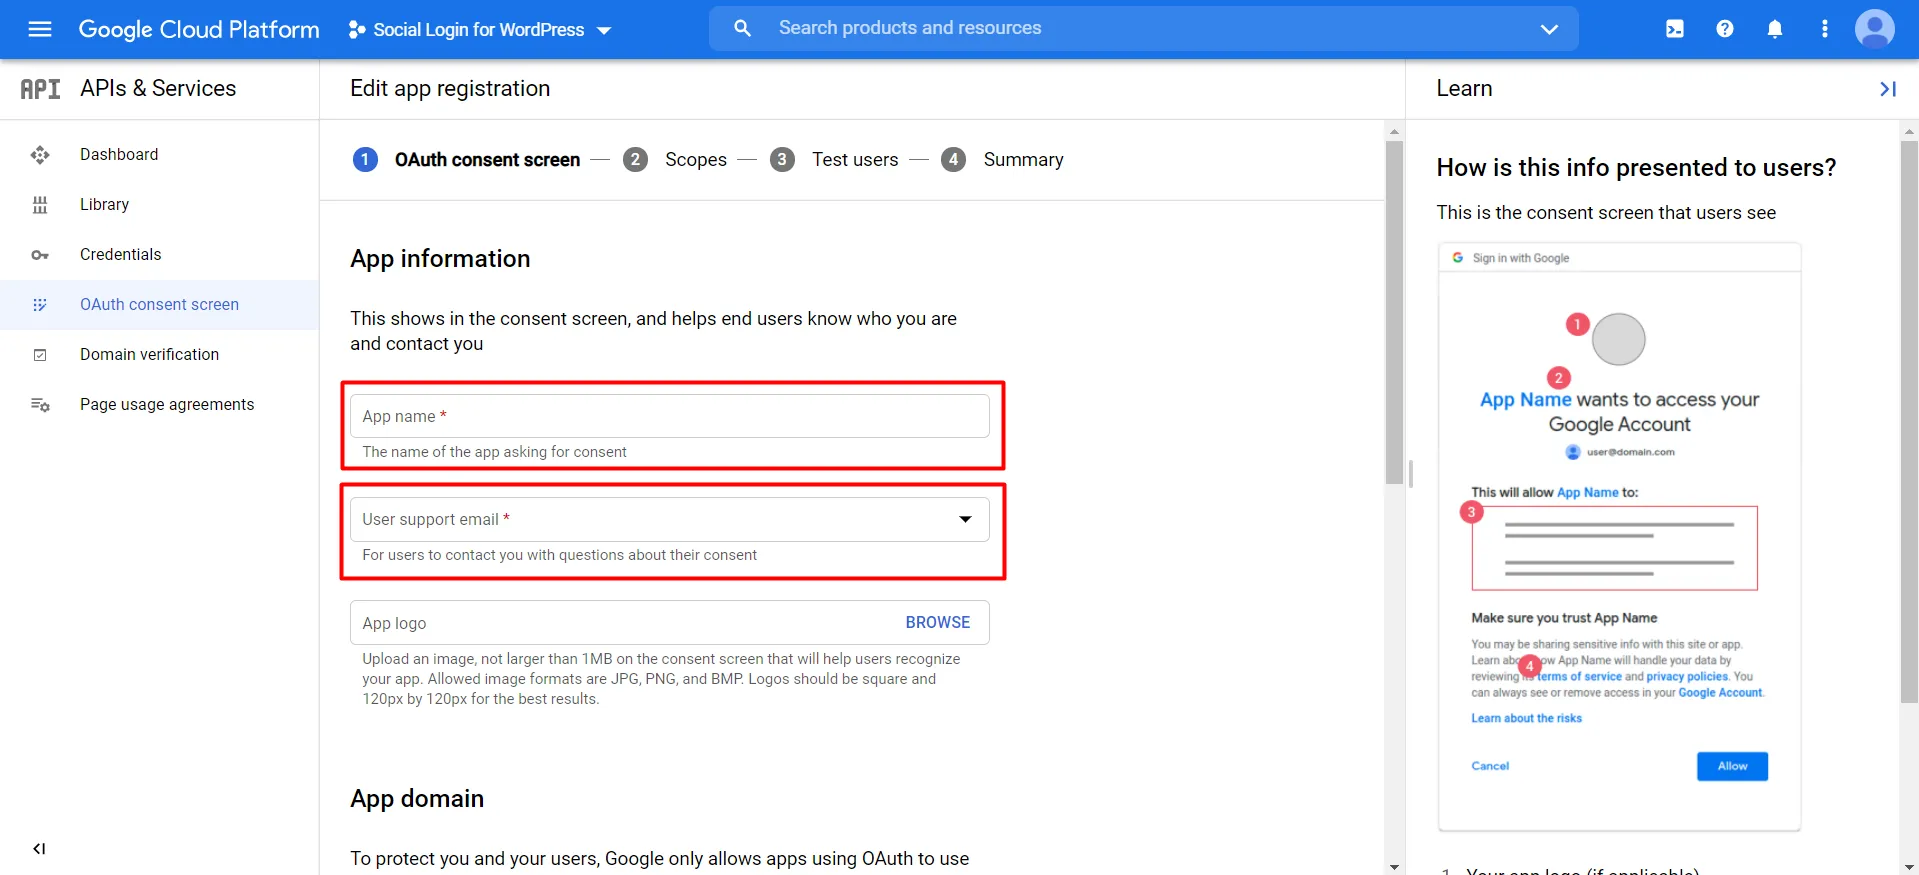Click the API logo icon
This screenshot has width=1919, height=875.
[x=40, y=89]
